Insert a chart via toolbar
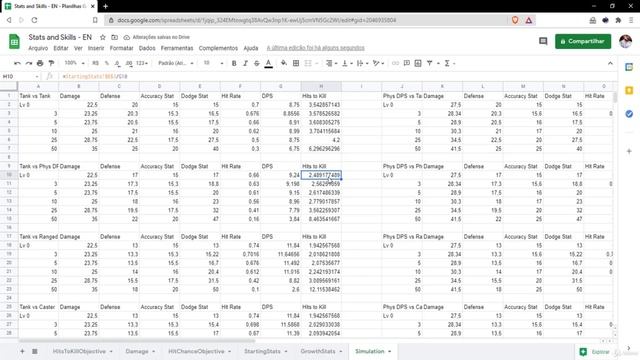Image resolution: width=640 pixels, height=360 pixels. (418, 63)
